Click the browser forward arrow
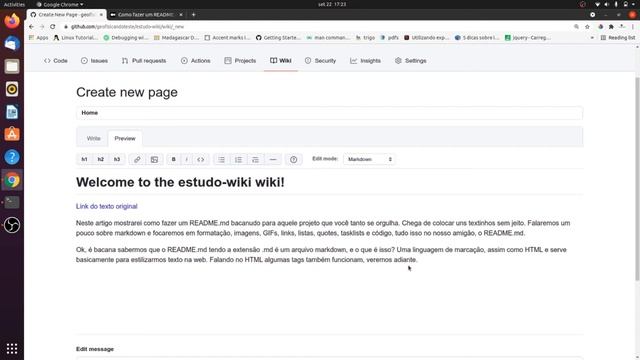Image resolution: width=640 pixels, height=360 pixels. point(42,27)
